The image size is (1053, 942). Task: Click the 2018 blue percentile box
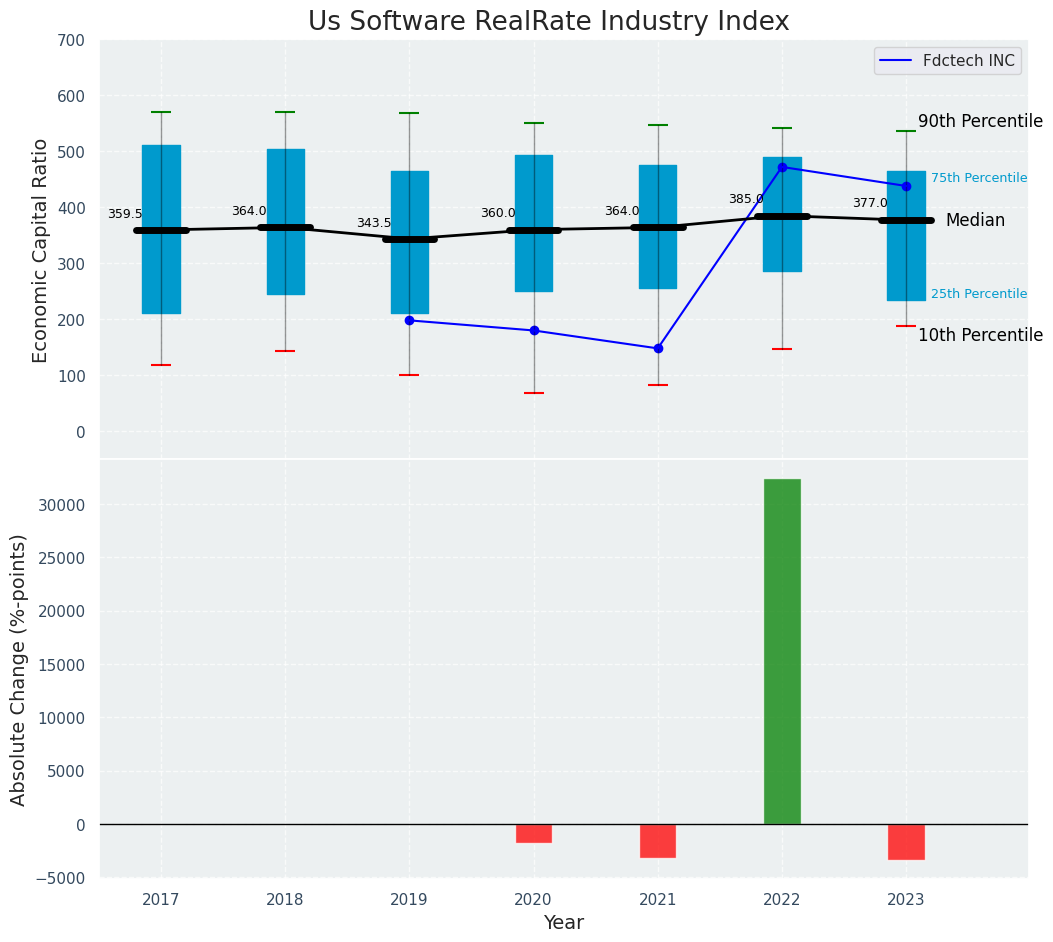click(285, 222)
